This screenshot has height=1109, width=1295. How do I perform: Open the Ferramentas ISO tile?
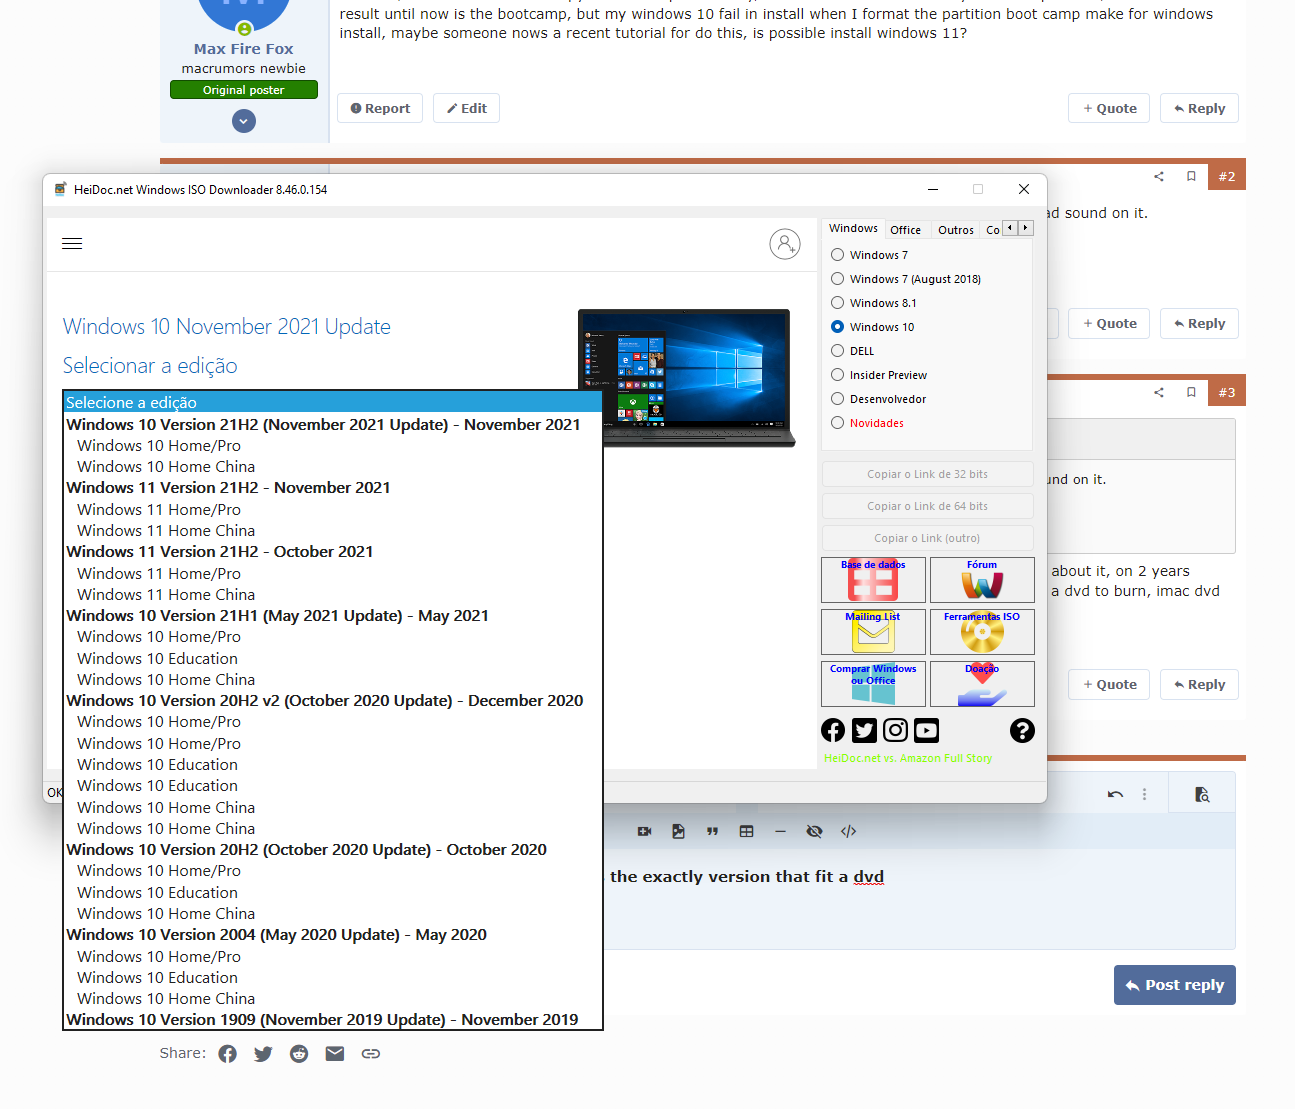[x=982, y=632]
